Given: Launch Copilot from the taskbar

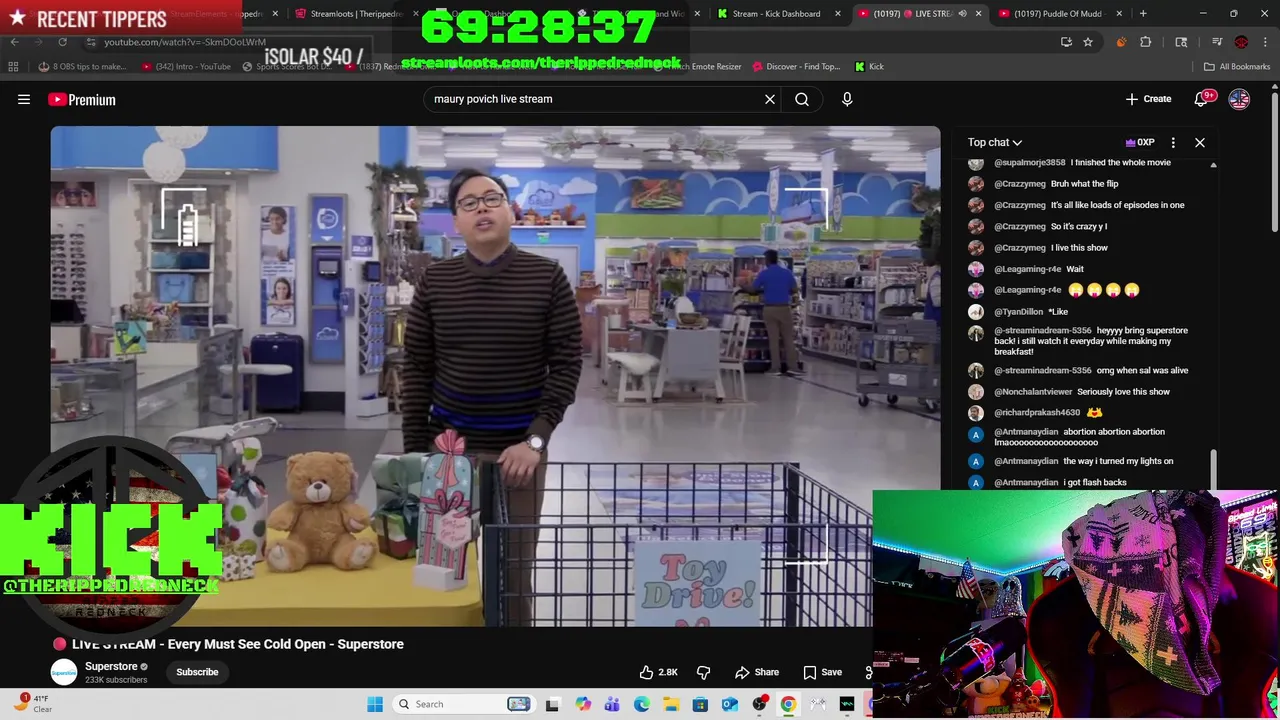Looking at the screenshot, I should 583,704.
